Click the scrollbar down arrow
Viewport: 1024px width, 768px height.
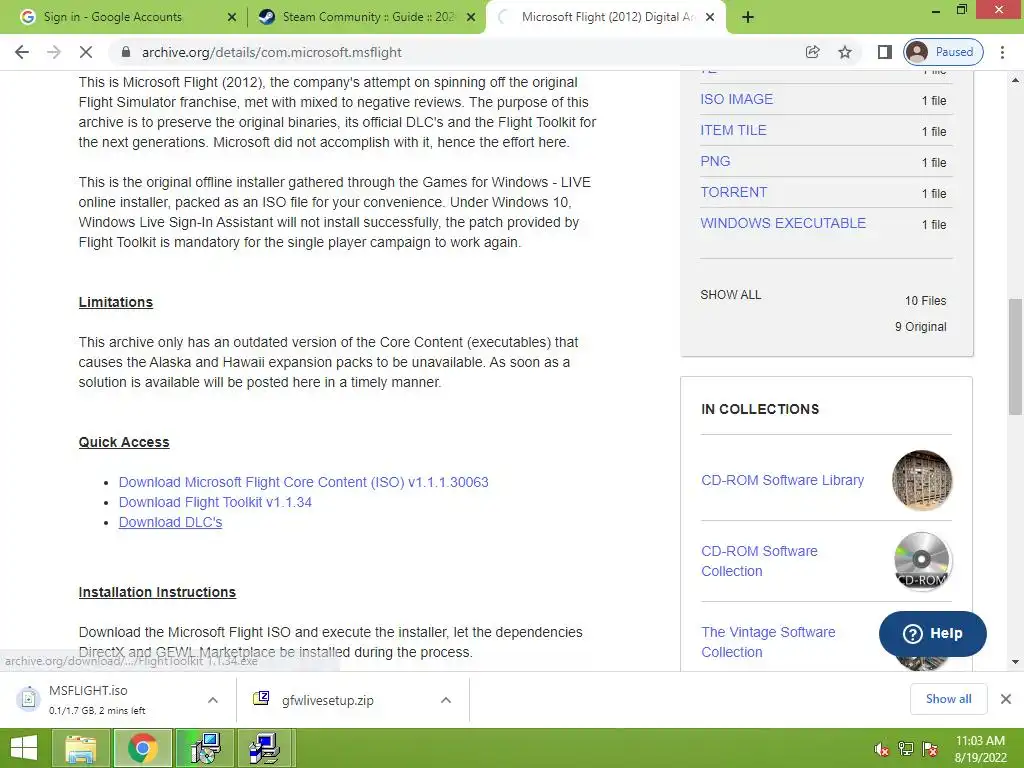tap(1015, 662)
